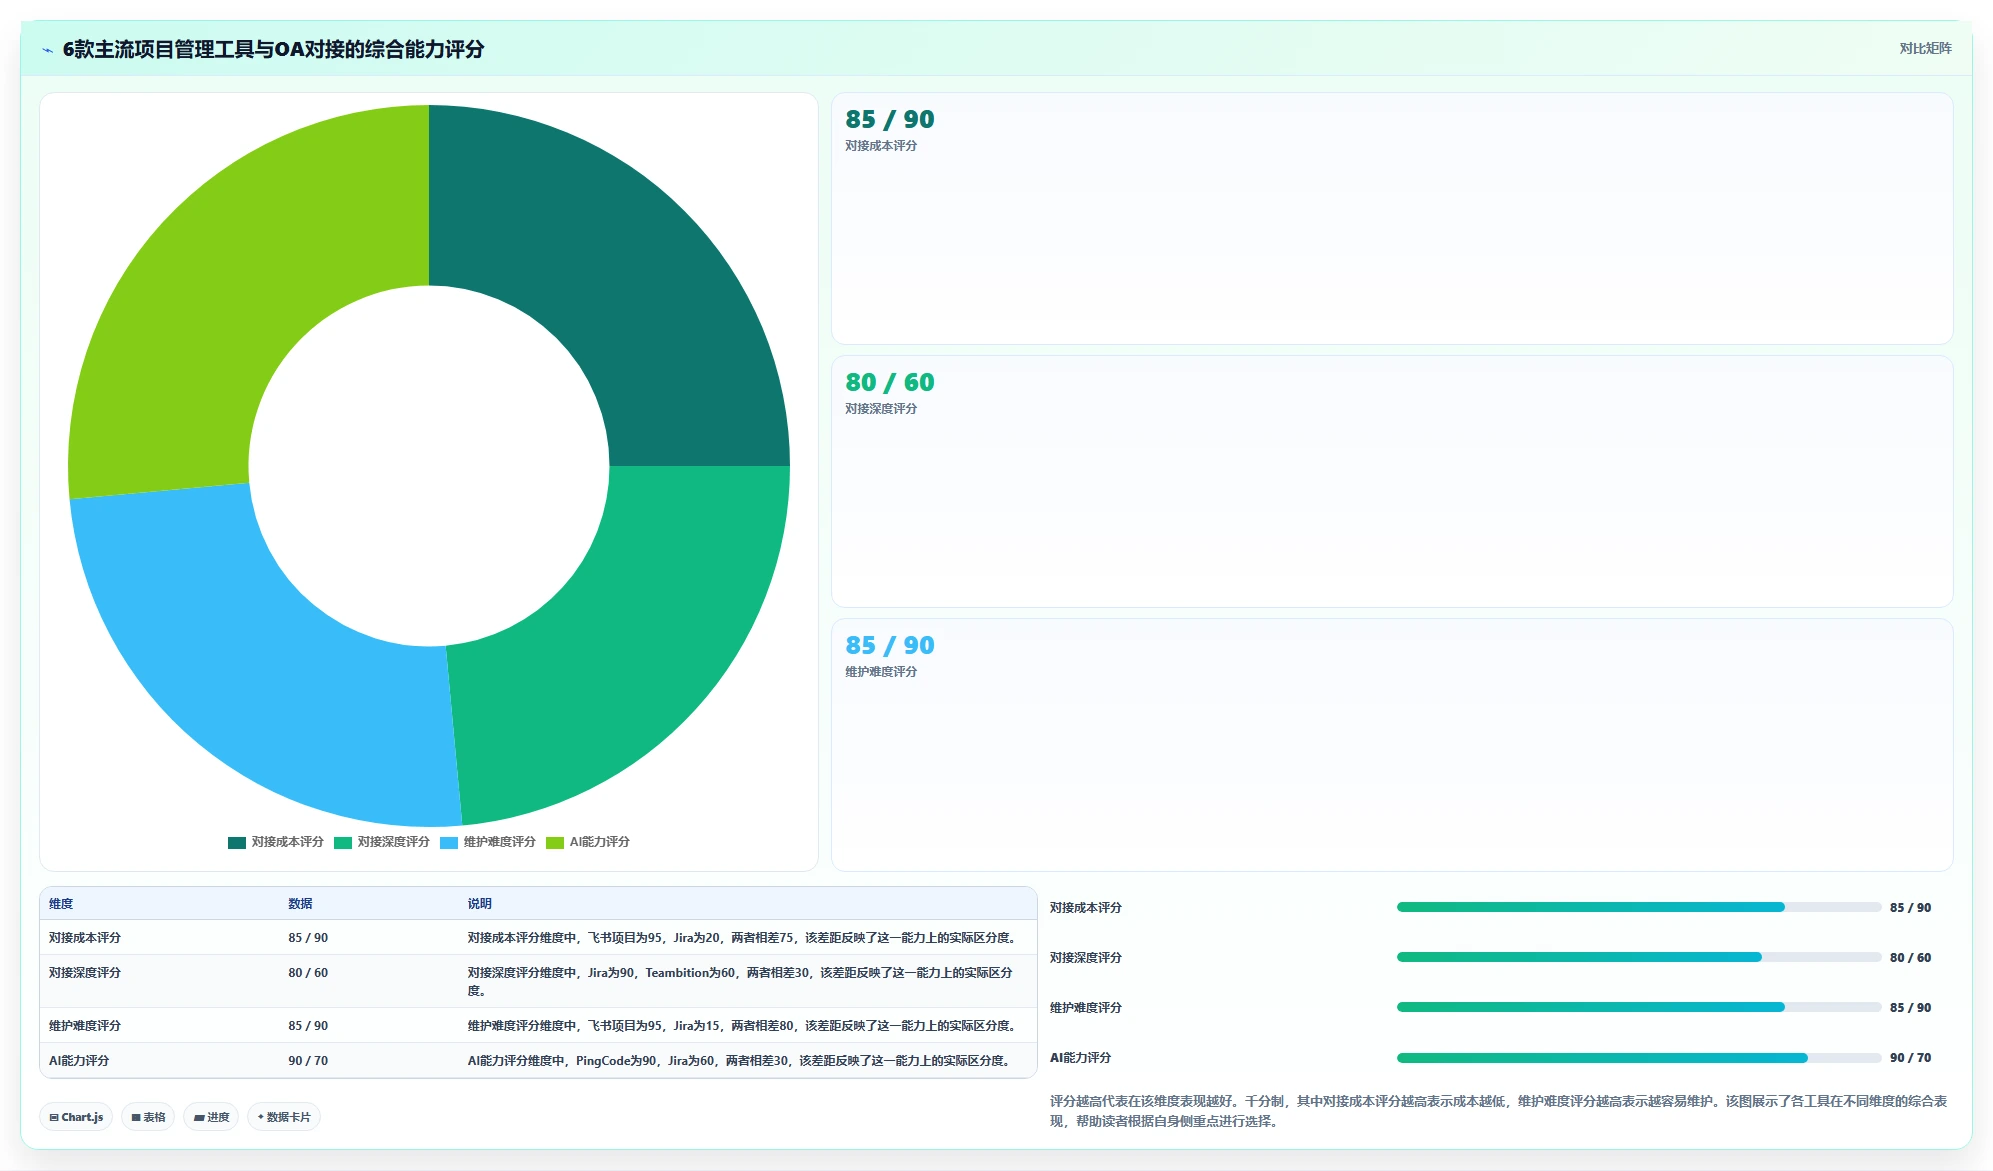
Task: Click the 85 / 90 value in 维护难度评分 card
Action: point(890,645)
